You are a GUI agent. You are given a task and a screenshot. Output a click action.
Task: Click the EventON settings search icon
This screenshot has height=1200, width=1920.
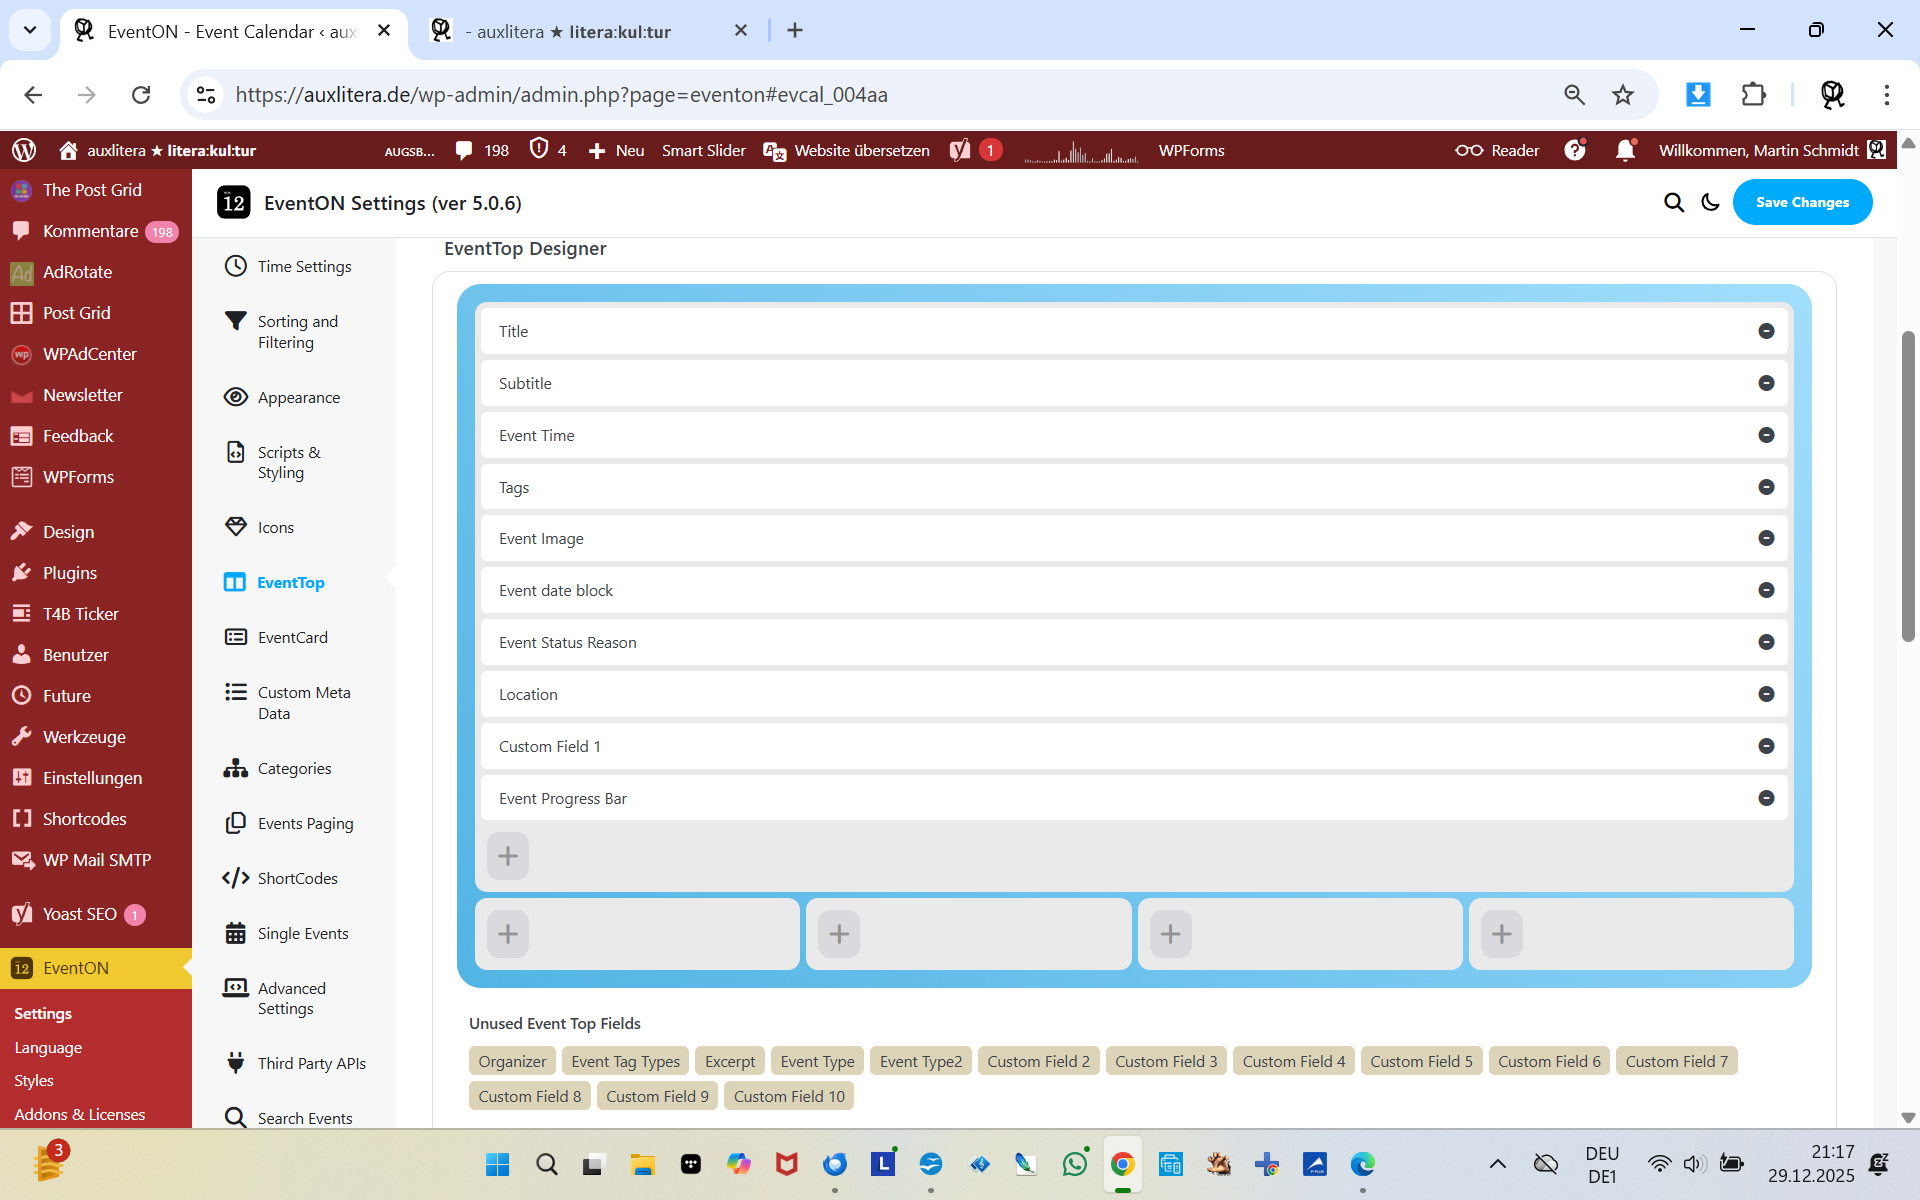tap(1673, 203)
